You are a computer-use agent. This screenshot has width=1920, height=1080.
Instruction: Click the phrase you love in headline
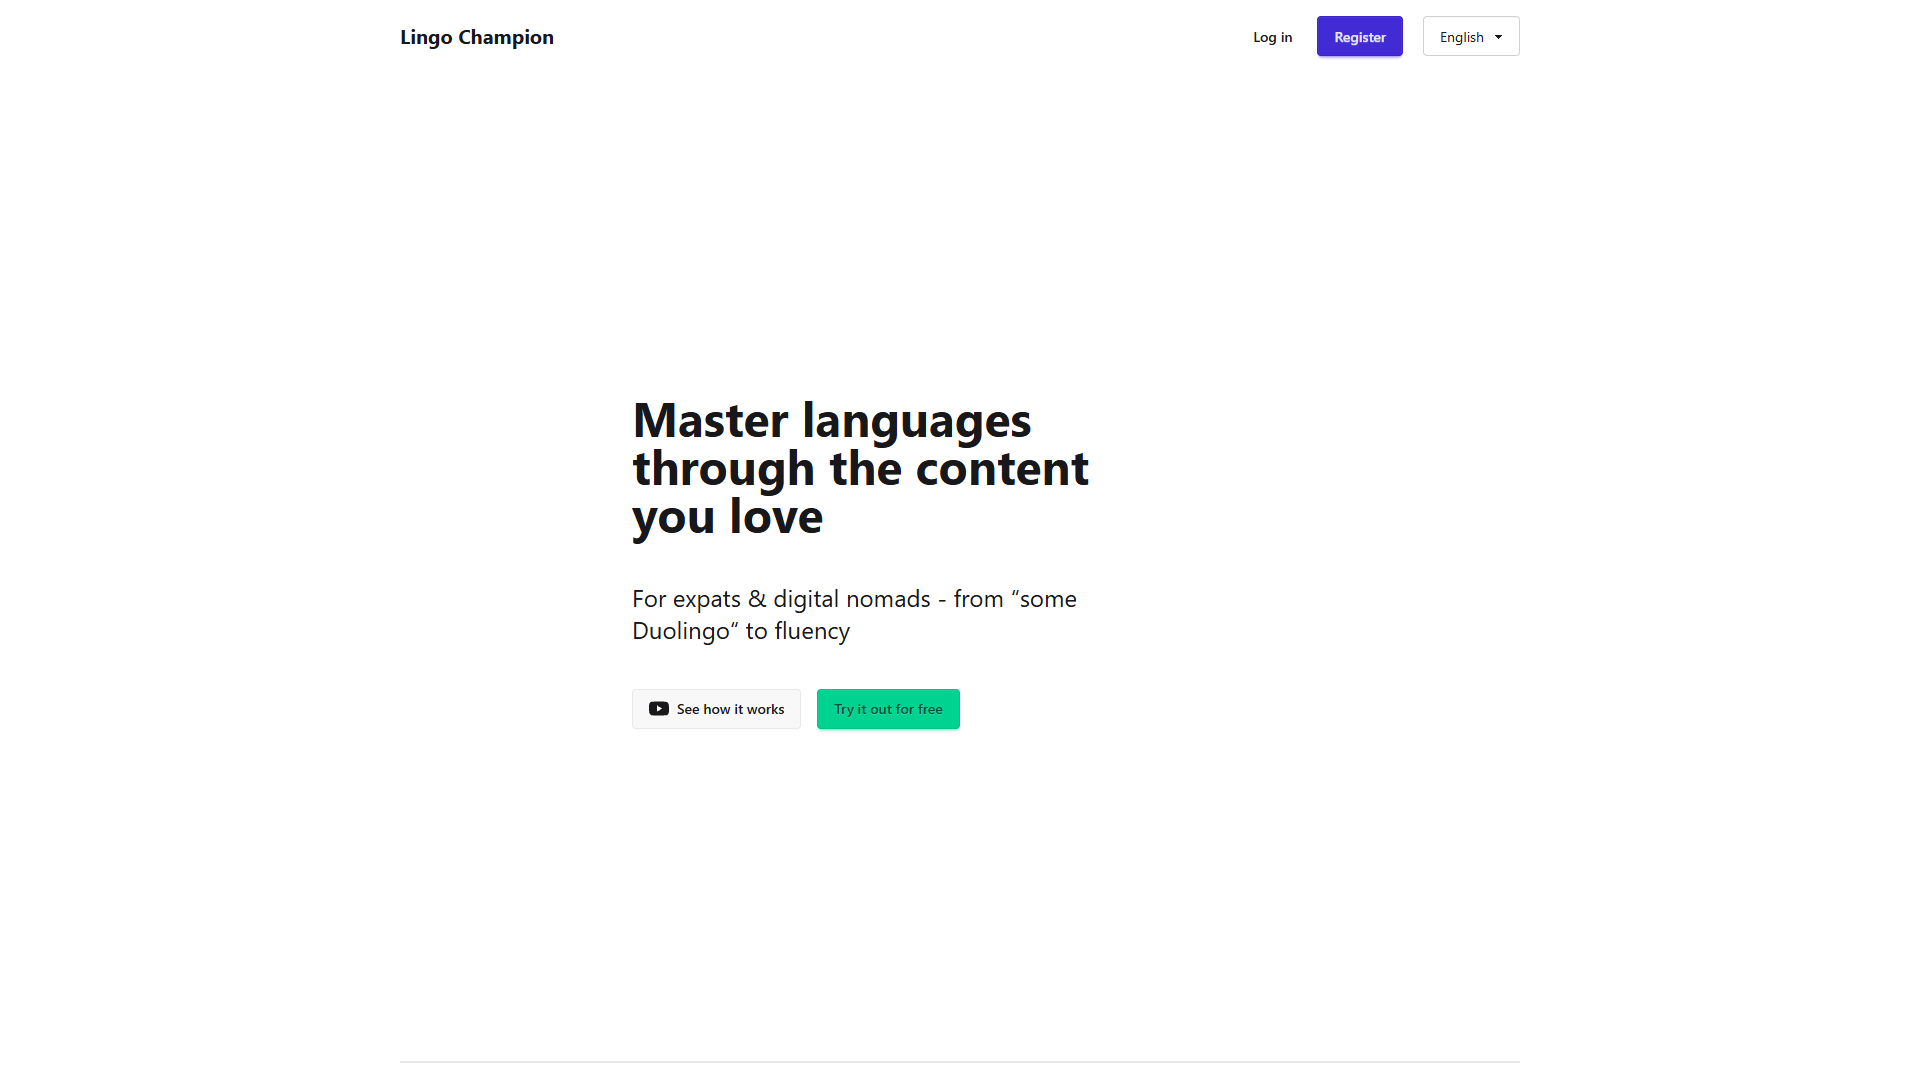tap(727, 517)
